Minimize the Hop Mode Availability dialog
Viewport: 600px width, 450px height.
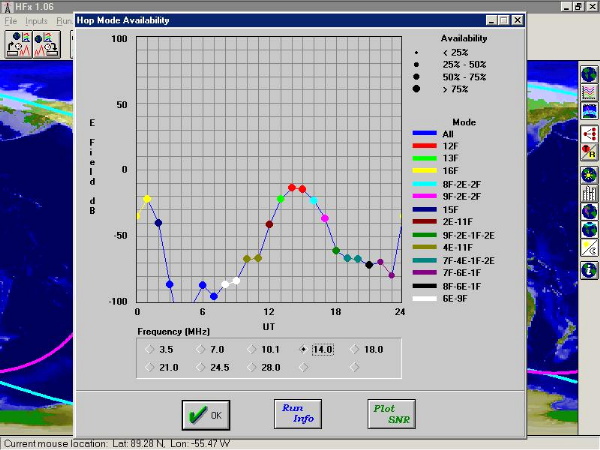coord(492,20)
